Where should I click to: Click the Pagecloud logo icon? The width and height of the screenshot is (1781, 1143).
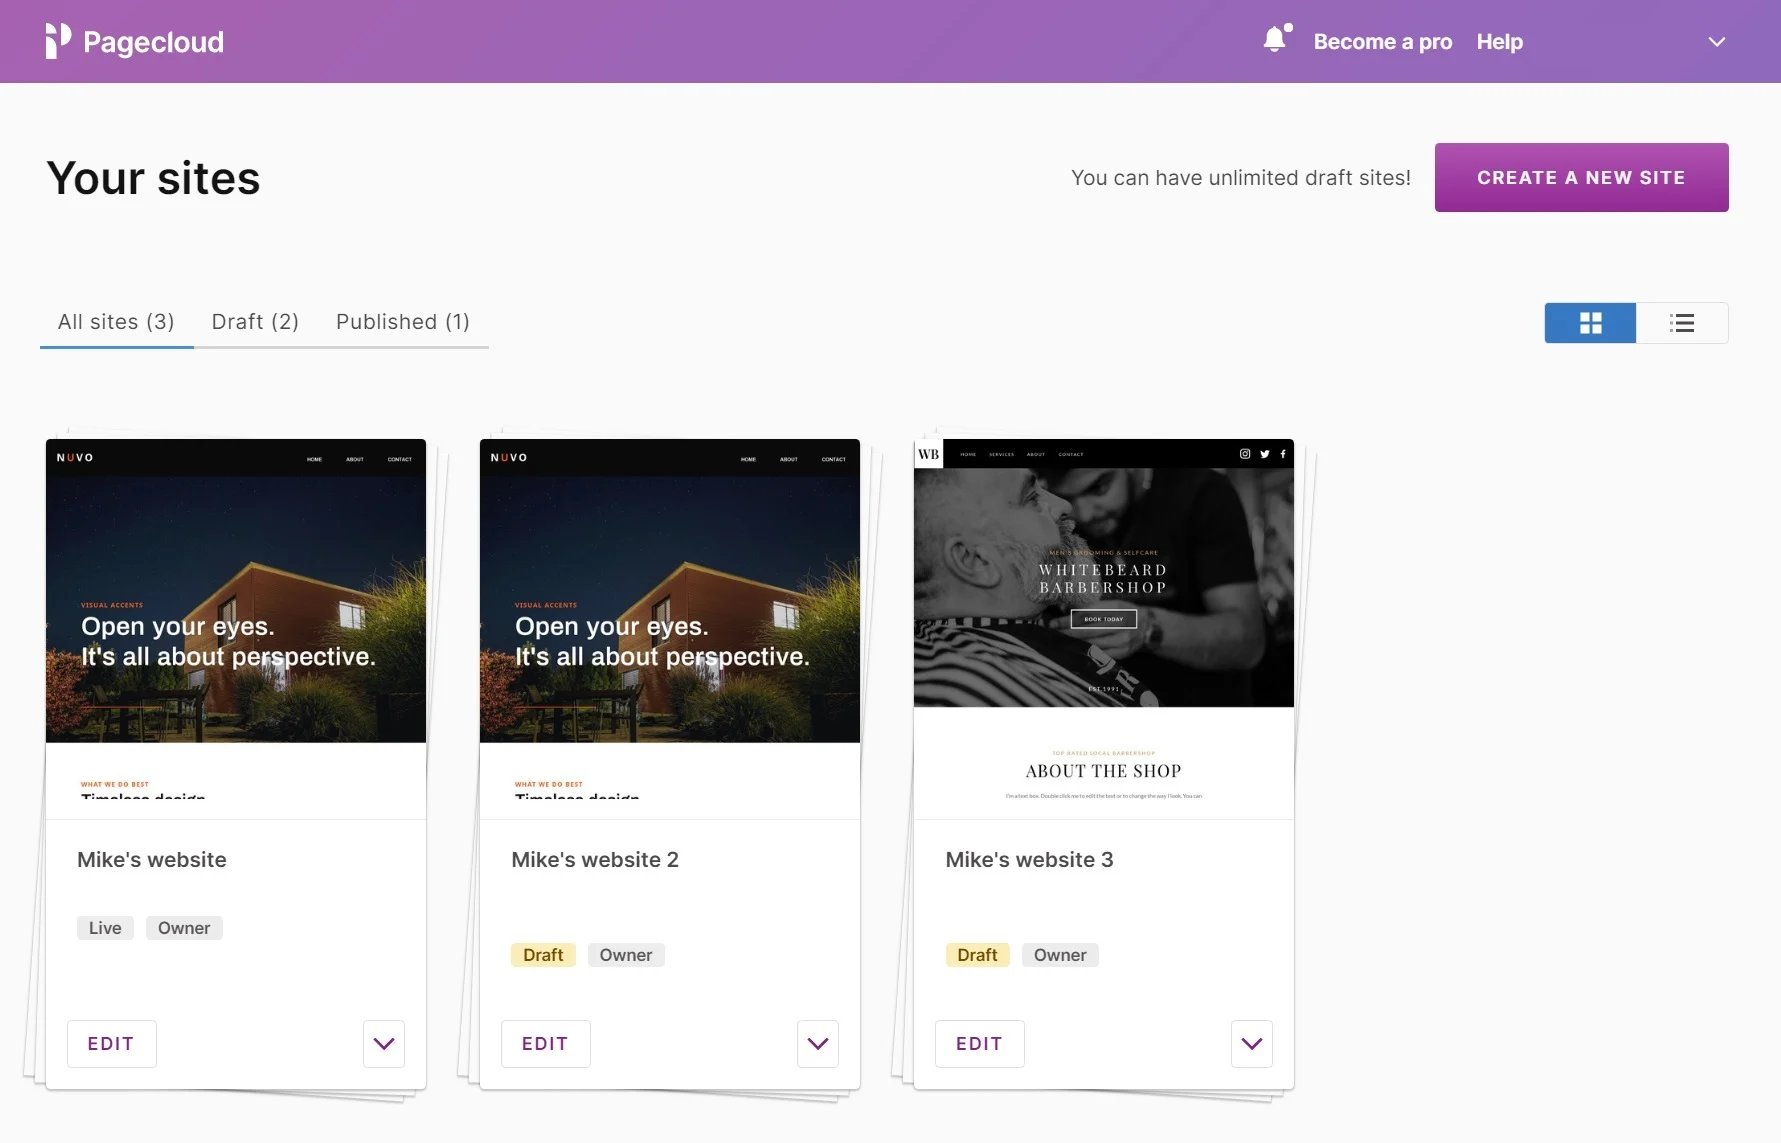coord(57,41)
